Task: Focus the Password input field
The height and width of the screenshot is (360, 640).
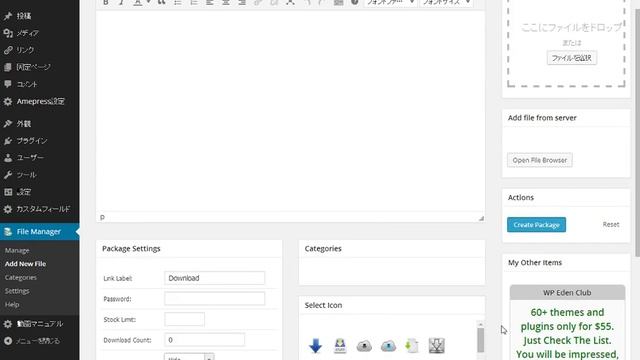Action: [x=215, y=299]
